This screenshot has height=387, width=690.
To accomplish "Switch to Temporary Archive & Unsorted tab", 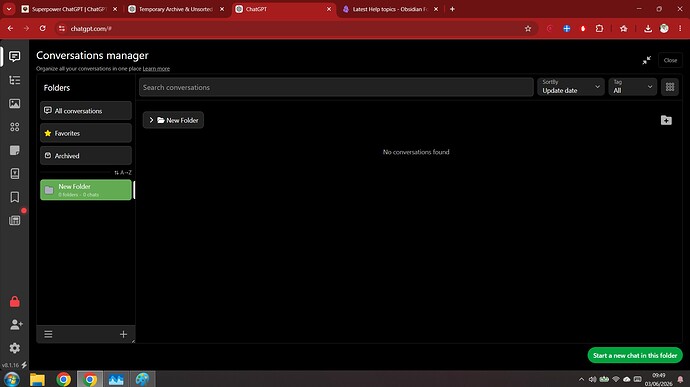I will [176, 9].
